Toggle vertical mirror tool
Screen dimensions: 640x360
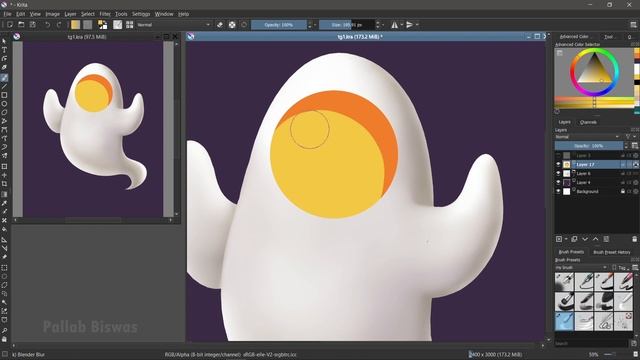tap(409, 25)
